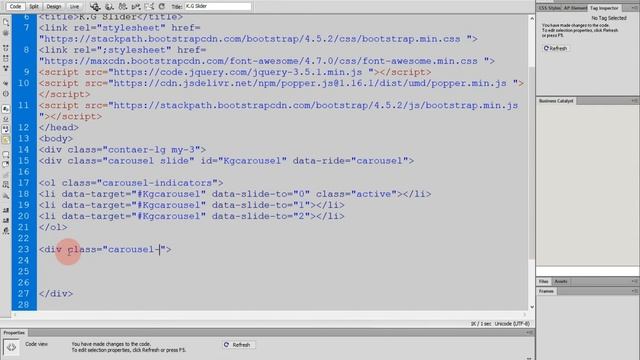Select the Business Catalyst tab
This screenshot has height=360, width=640.
[x=556, y=101]
